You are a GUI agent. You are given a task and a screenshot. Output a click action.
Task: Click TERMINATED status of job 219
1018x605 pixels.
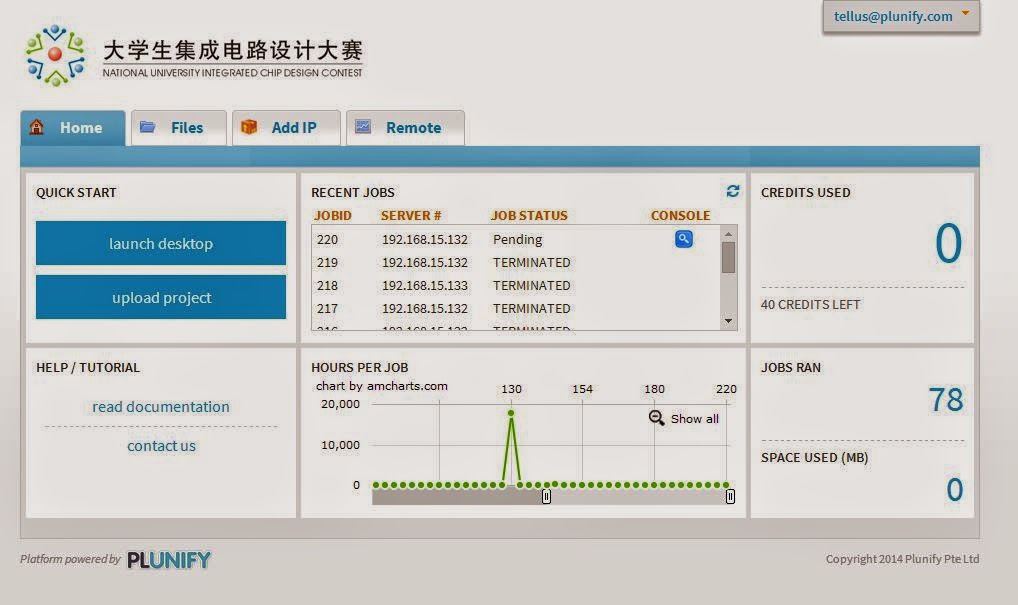(x=532, y=262)
